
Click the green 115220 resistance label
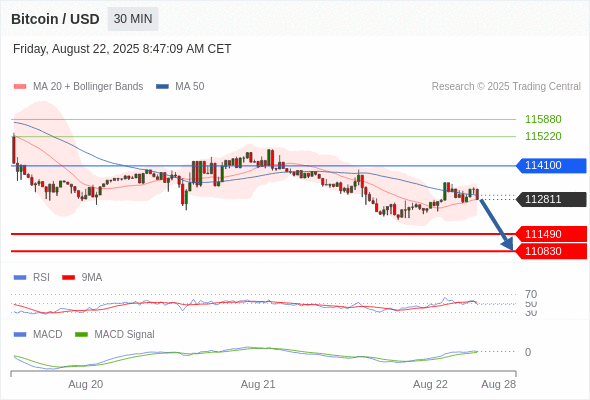(x=543, y=136)
